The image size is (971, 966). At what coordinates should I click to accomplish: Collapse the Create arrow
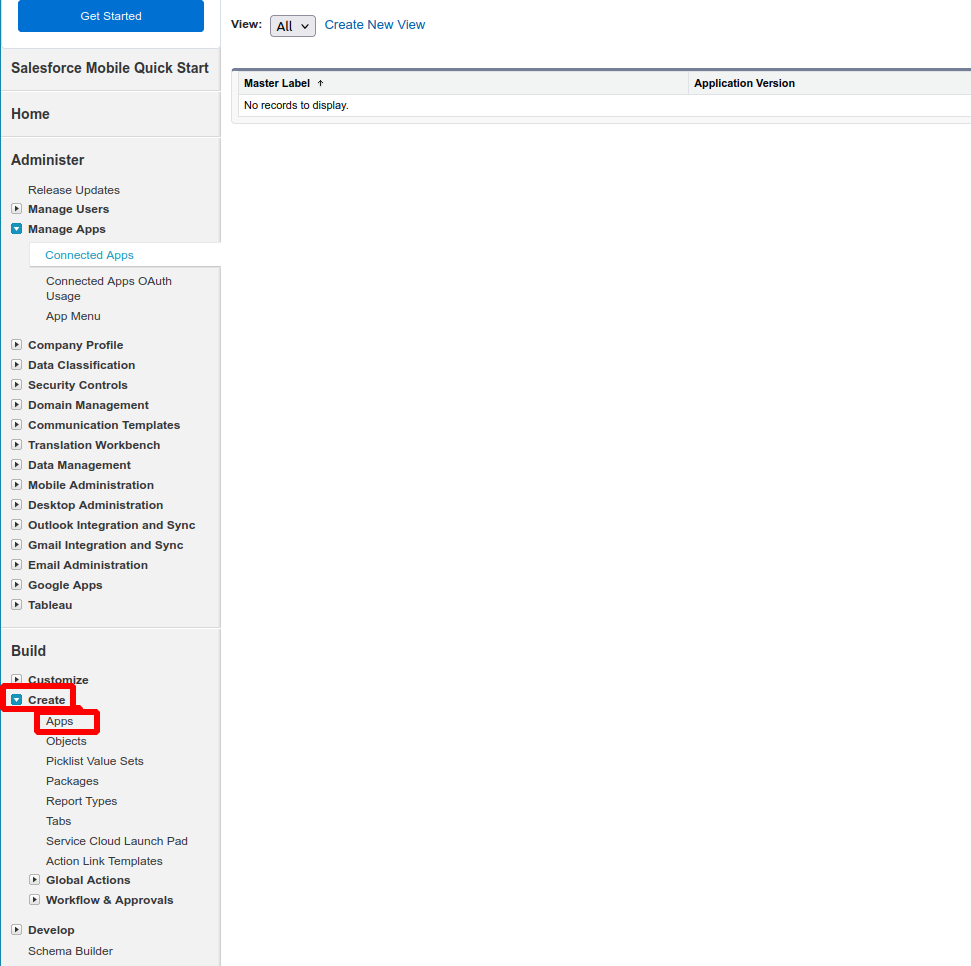point(17,700)
